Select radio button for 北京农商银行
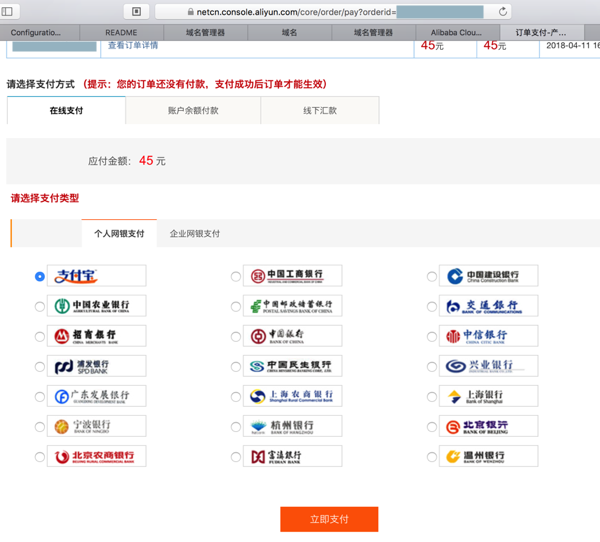The height and width of the screenshot is (542, 600). coord(39,457)
